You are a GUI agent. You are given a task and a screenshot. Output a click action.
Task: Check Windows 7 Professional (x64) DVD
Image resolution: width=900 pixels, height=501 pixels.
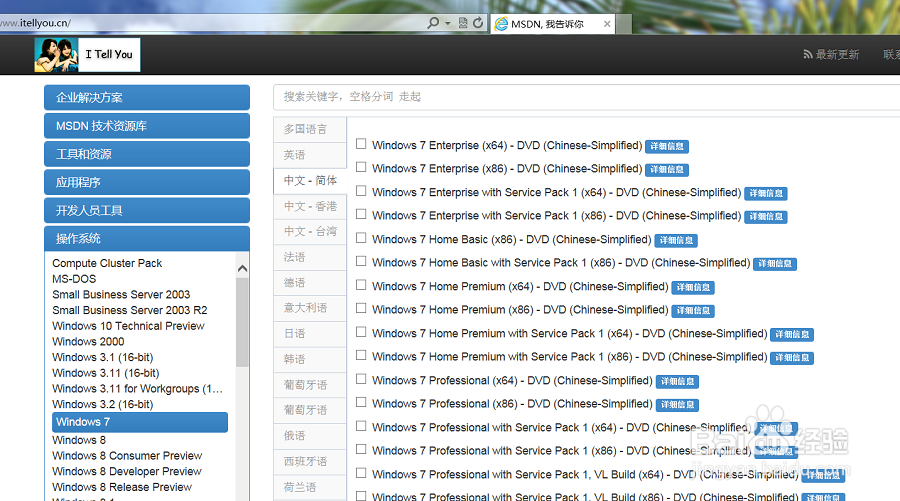pos(361,379)
